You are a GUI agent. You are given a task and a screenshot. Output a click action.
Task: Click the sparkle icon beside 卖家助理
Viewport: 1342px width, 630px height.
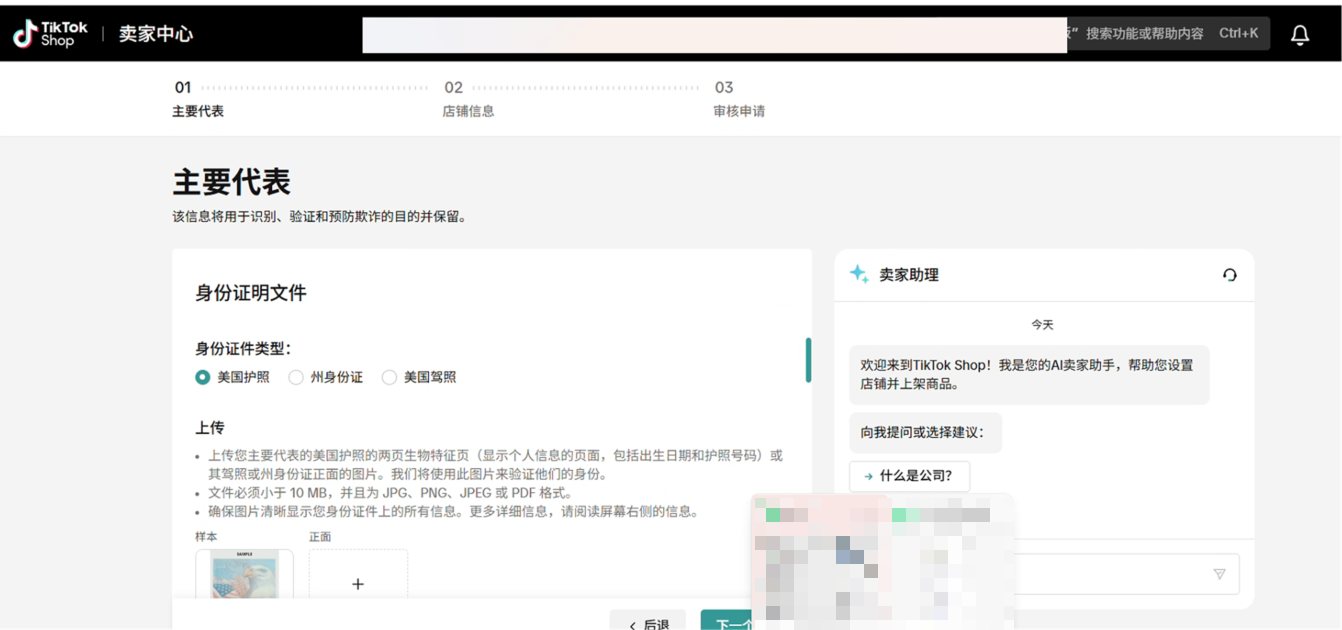tap(859, 274)
